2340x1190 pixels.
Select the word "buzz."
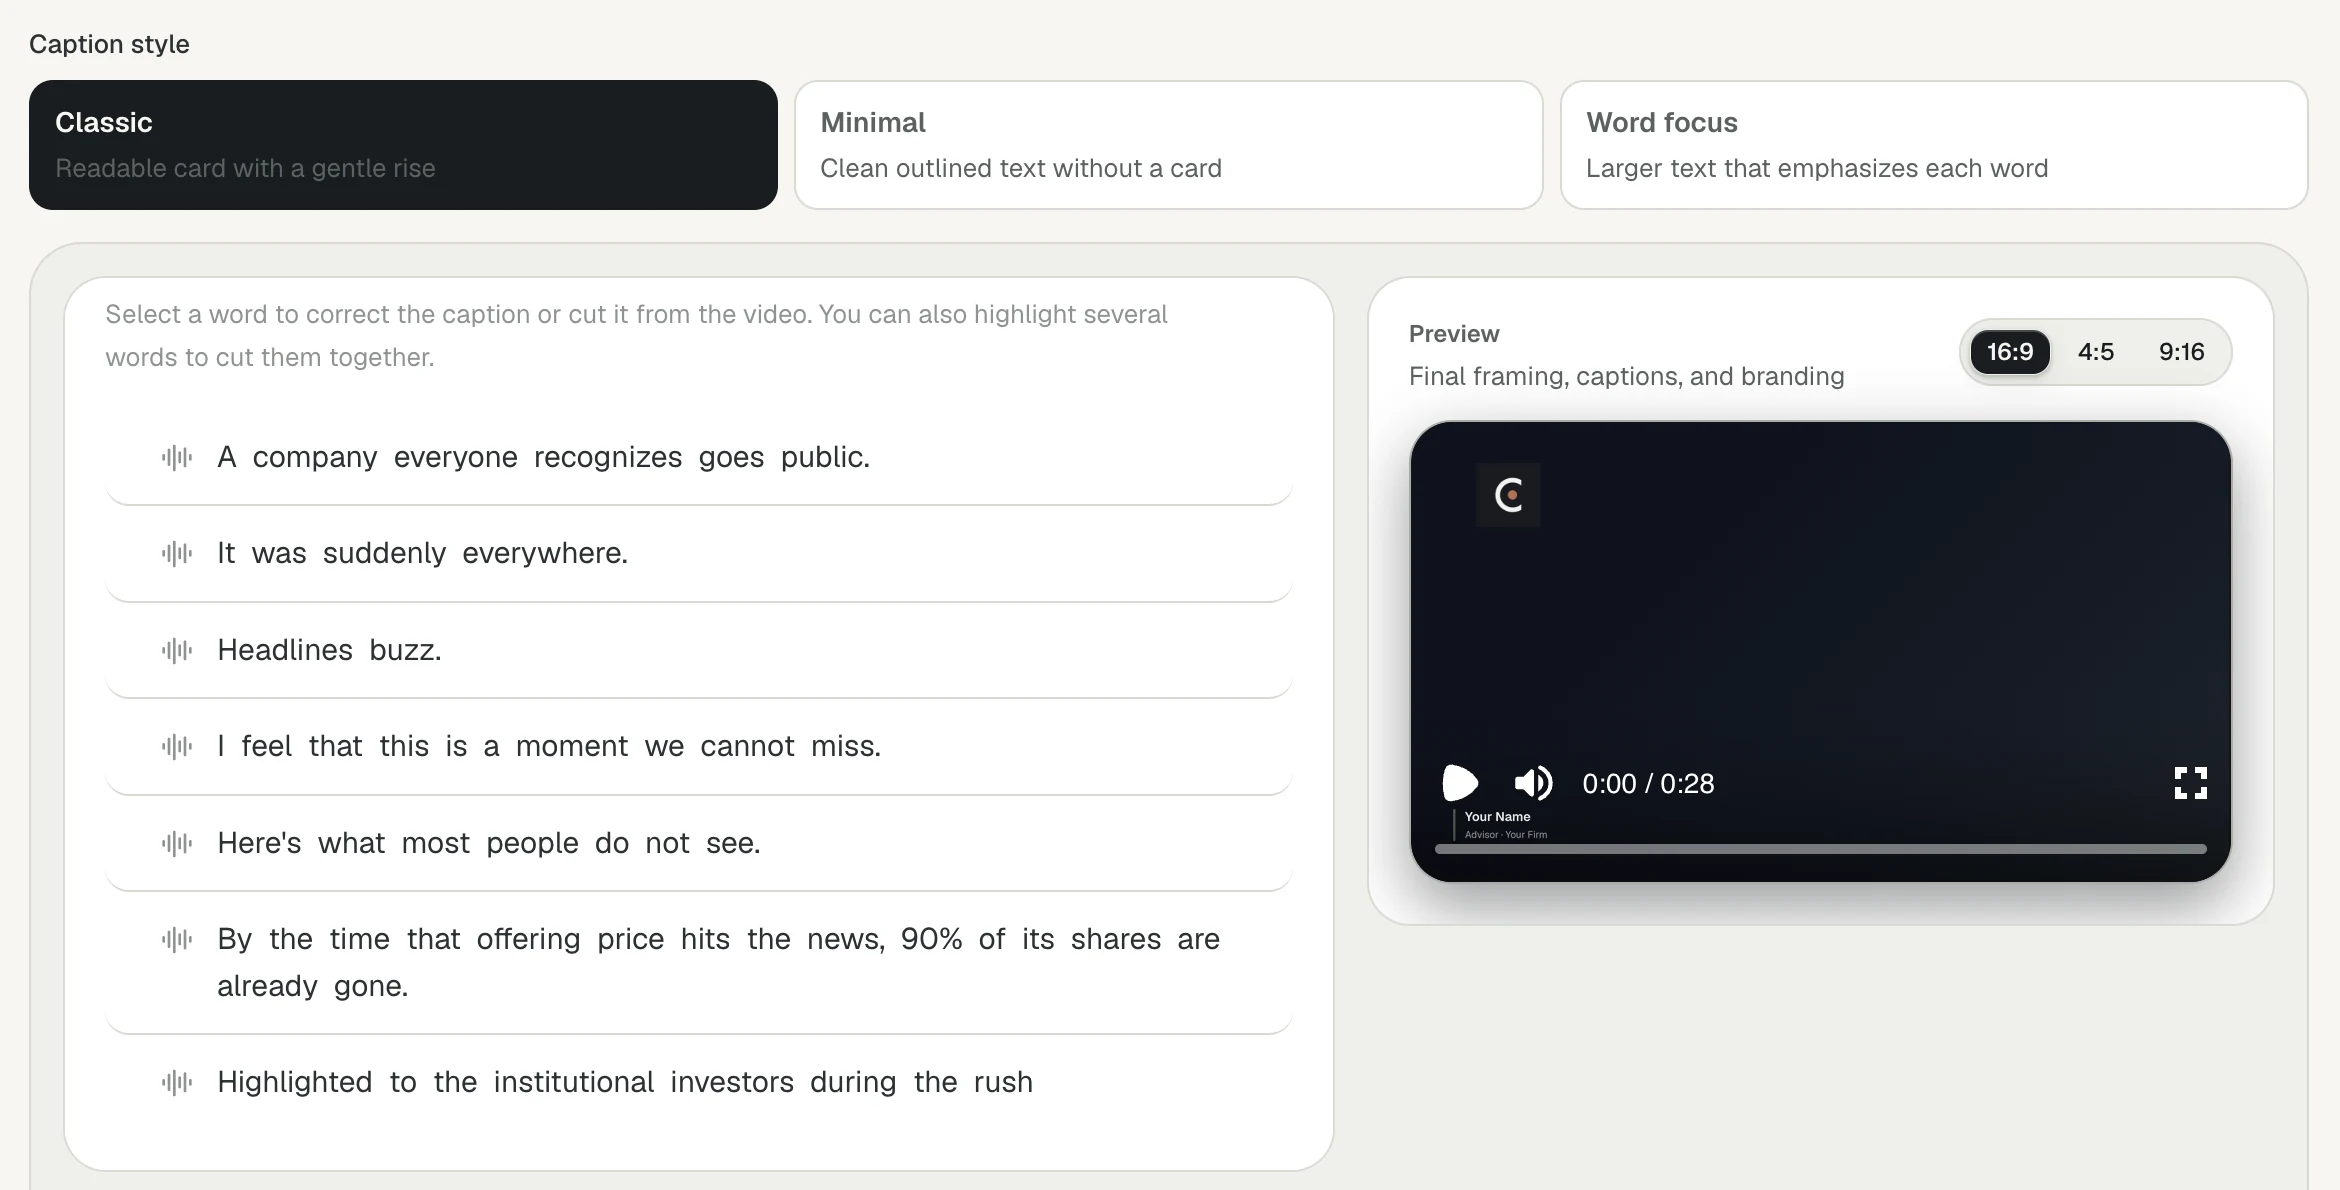click(x=405, y=650)
